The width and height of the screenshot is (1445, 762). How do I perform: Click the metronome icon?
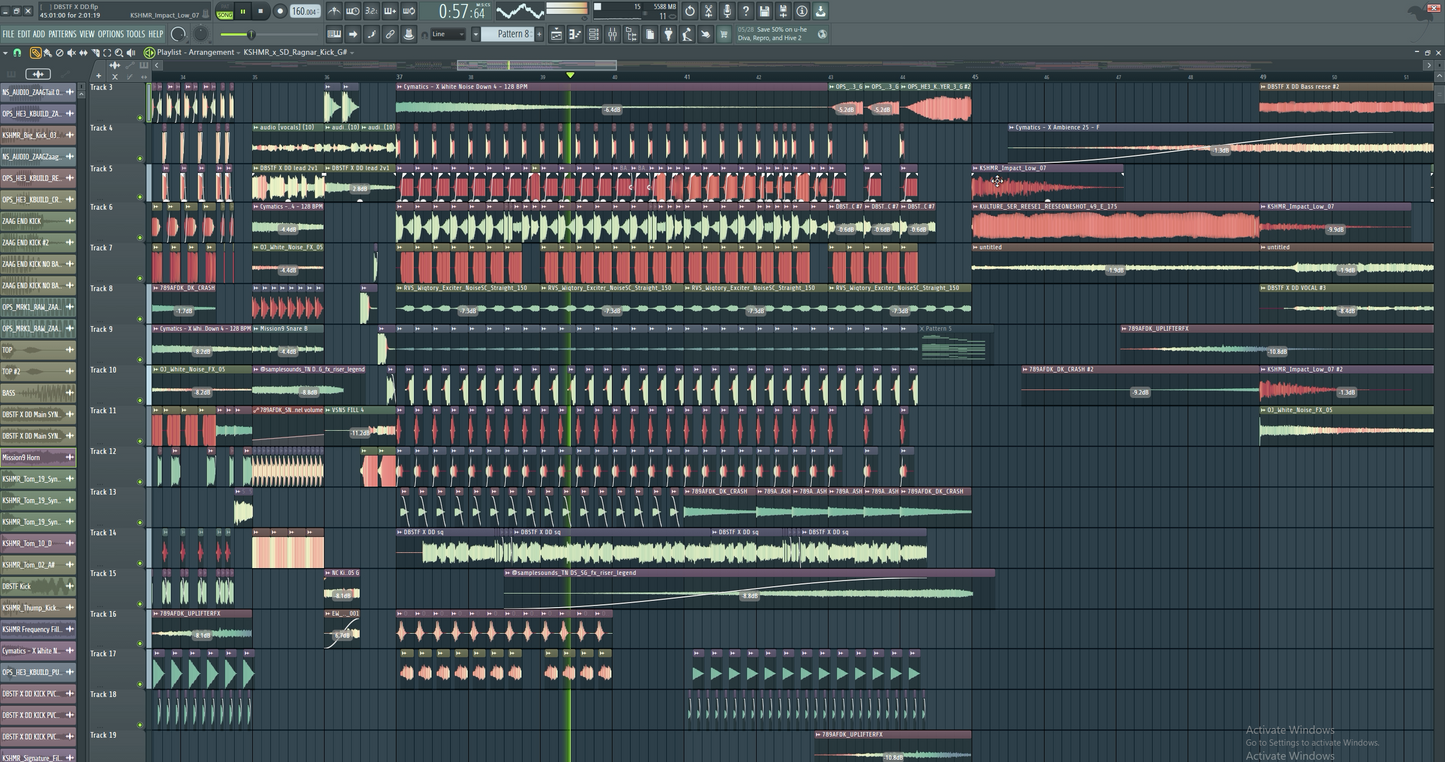click(x=334, y=11)
